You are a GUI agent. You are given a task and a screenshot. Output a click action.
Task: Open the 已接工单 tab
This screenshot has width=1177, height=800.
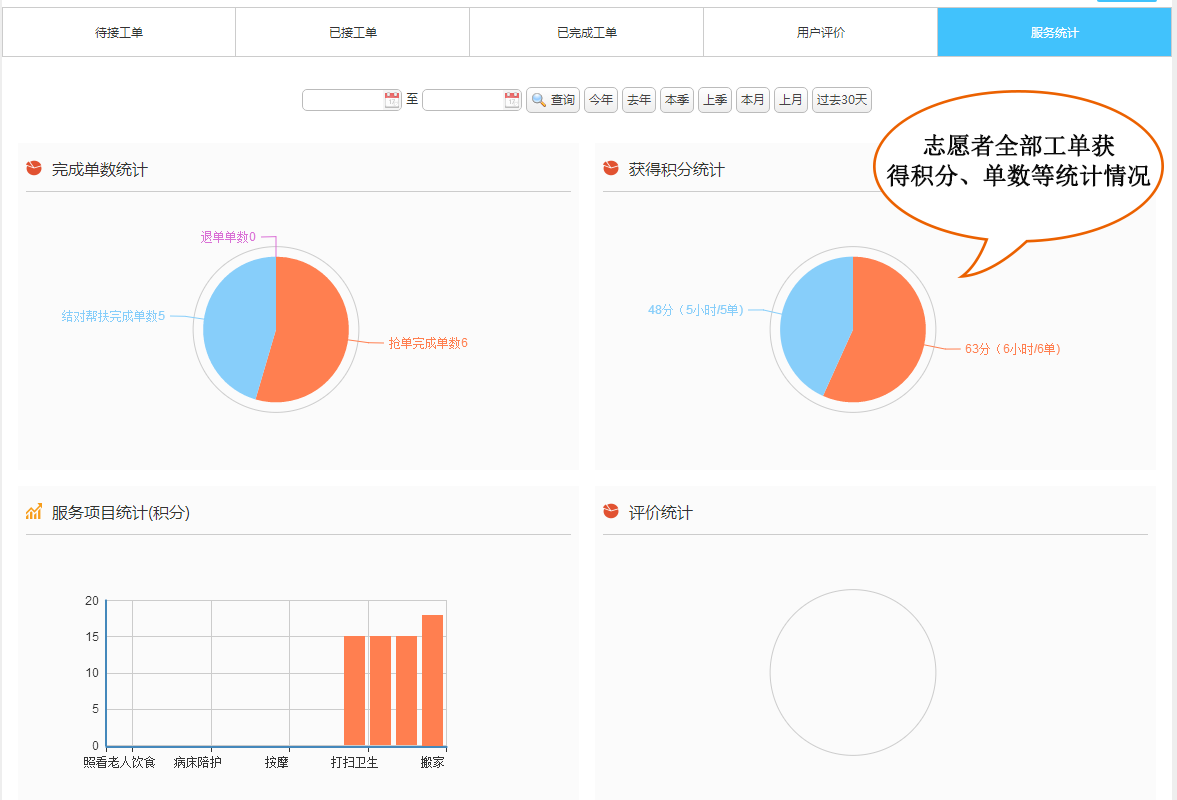[353, 33]
